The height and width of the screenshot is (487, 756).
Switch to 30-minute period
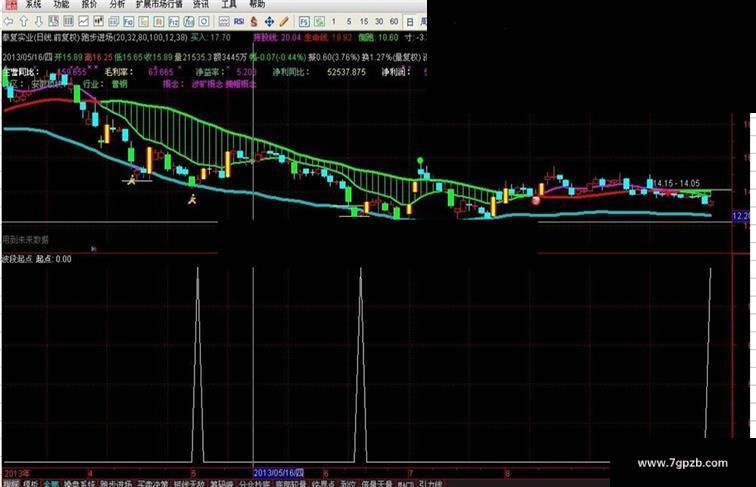pyautogui.click(x=379, y=21)
